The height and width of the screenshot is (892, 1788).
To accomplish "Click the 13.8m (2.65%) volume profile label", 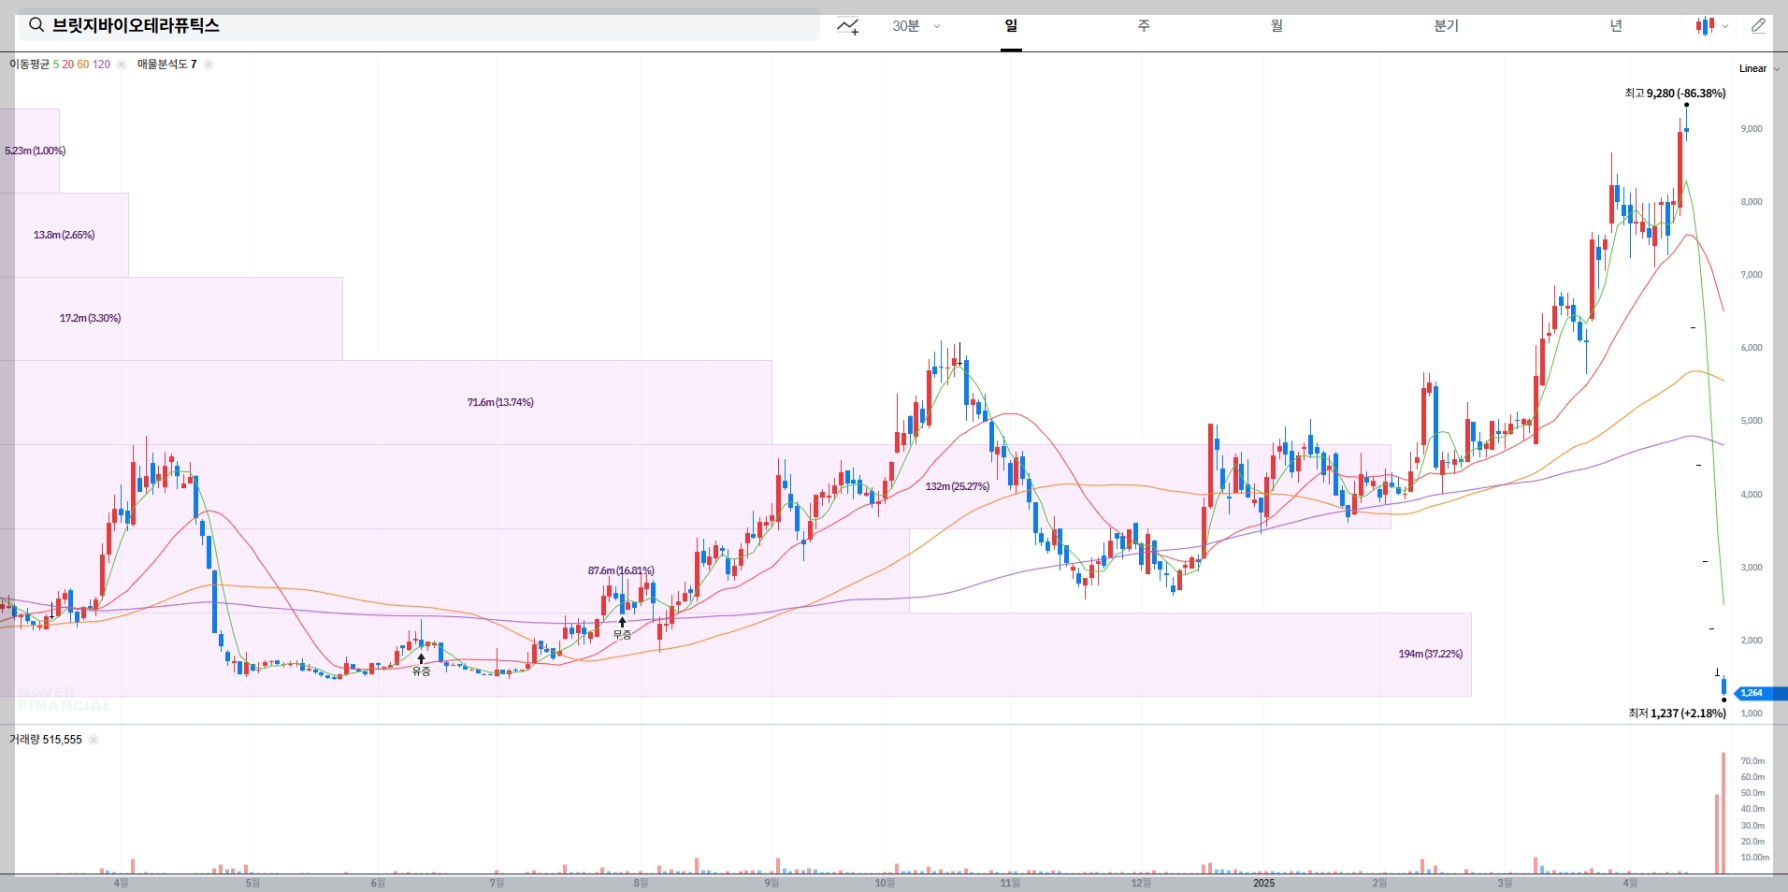I will (64, 235).
